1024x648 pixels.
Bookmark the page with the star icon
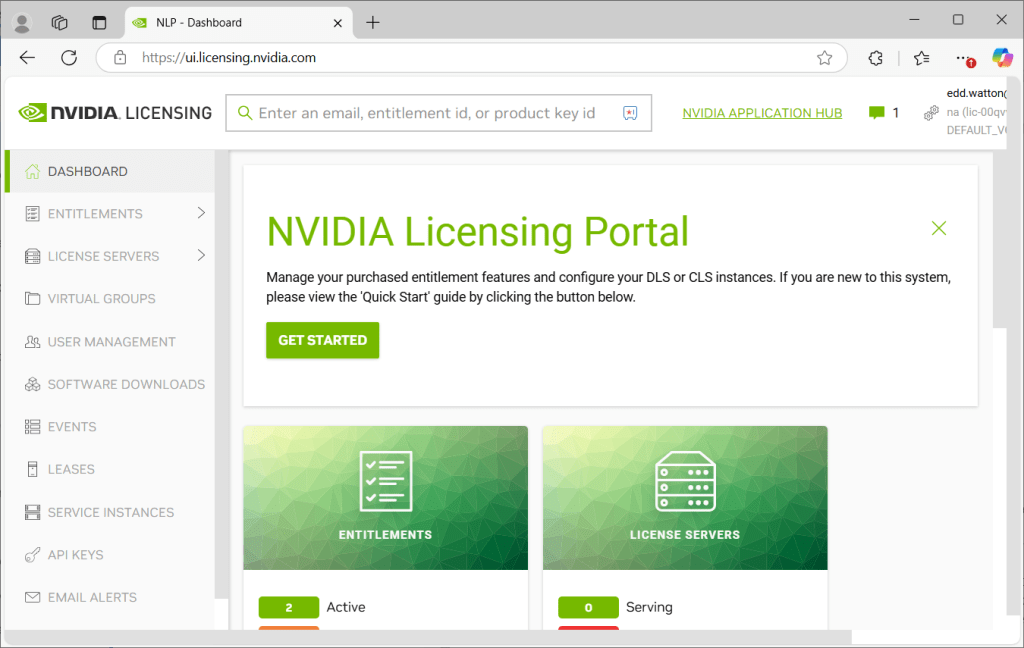[824, 58]
